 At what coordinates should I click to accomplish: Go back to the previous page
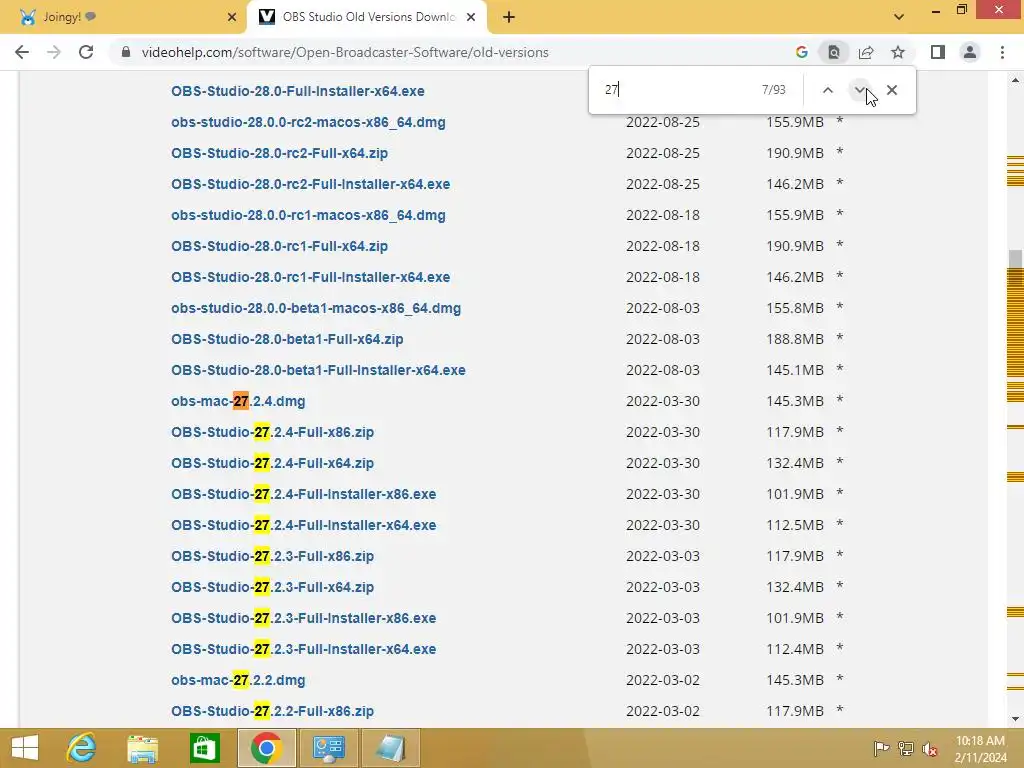(x=22, y=52)
